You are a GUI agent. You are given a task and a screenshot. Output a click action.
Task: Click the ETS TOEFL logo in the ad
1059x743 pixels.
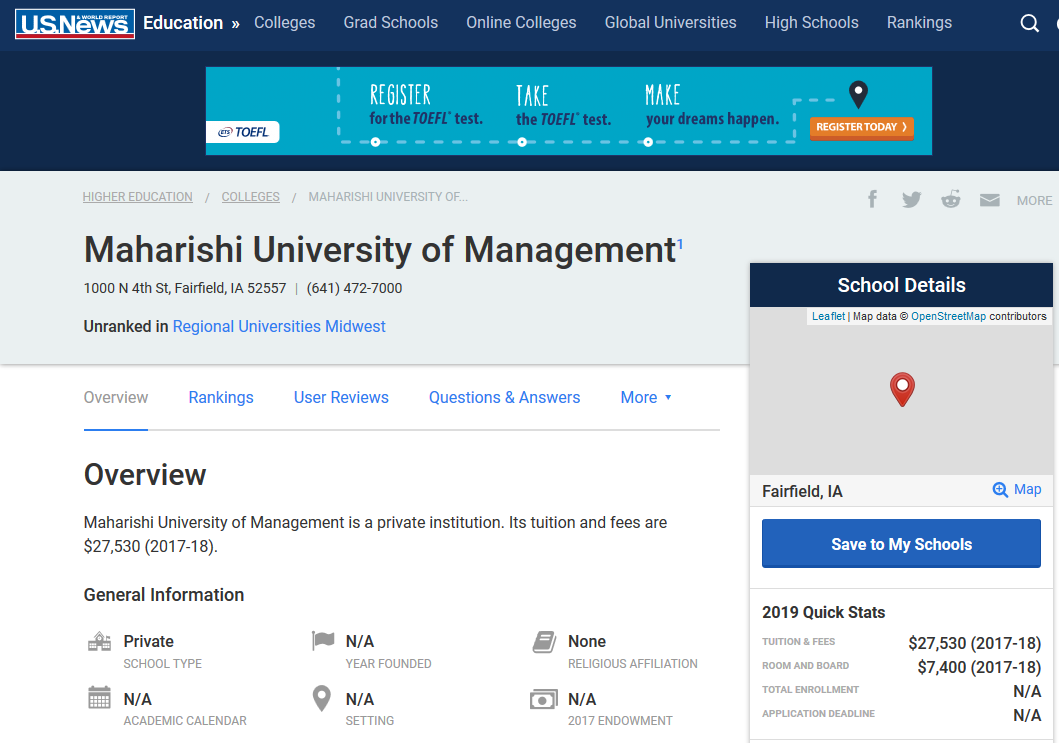point(243,132)
